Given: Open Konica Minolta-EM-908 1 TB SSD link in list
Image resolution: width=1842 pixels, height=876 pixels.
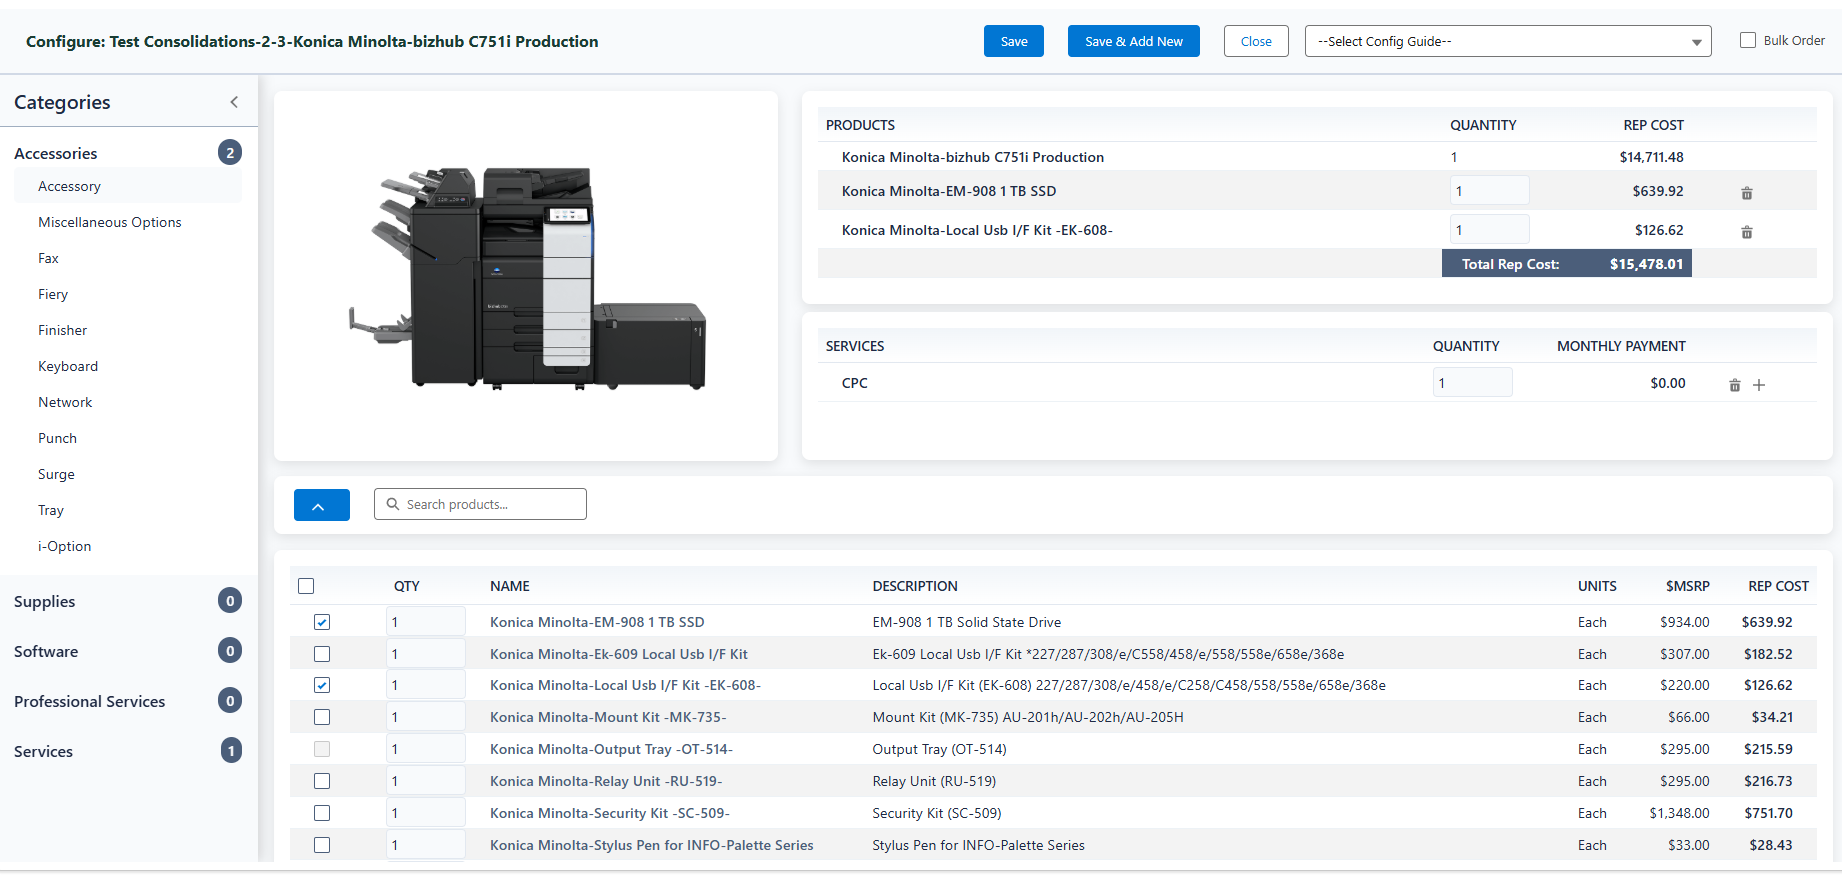Looking at the screenshot, I should 597,622.
